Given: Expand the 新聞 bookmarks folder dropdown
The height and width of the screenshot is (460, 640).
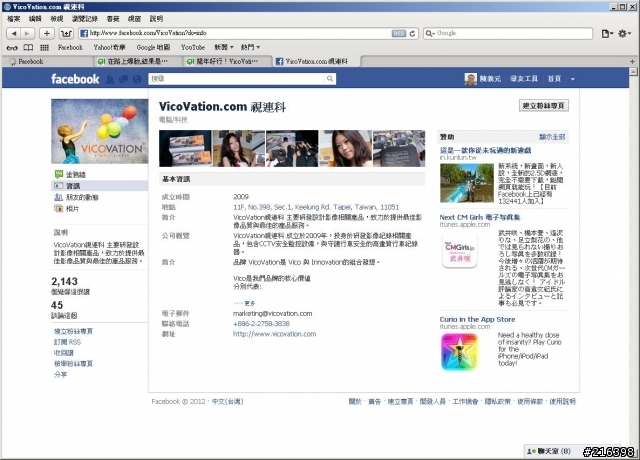Looking at the screenshot, I should click(x=224, y=47).
